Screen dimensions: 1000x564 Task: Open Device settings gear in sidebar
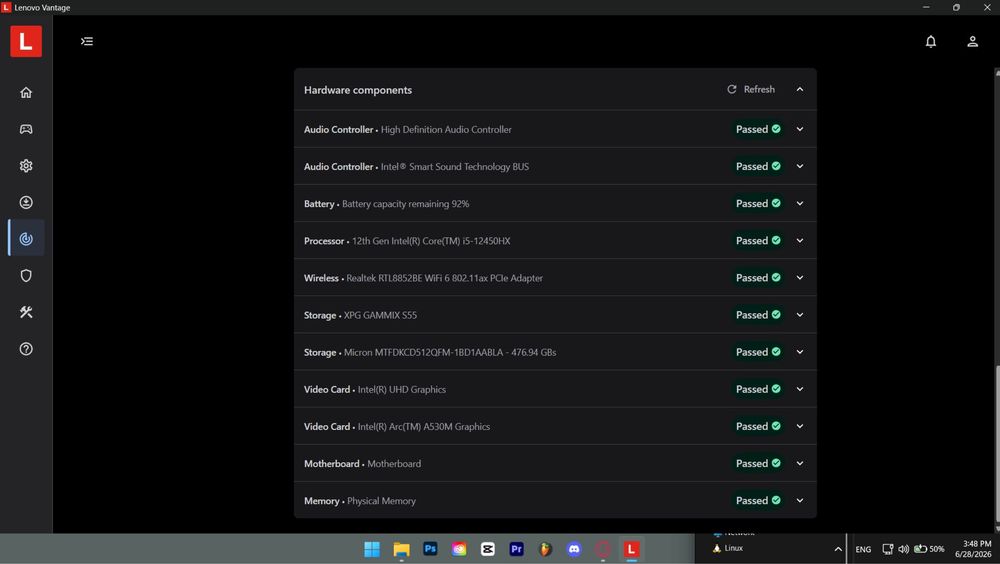[26, 166]
